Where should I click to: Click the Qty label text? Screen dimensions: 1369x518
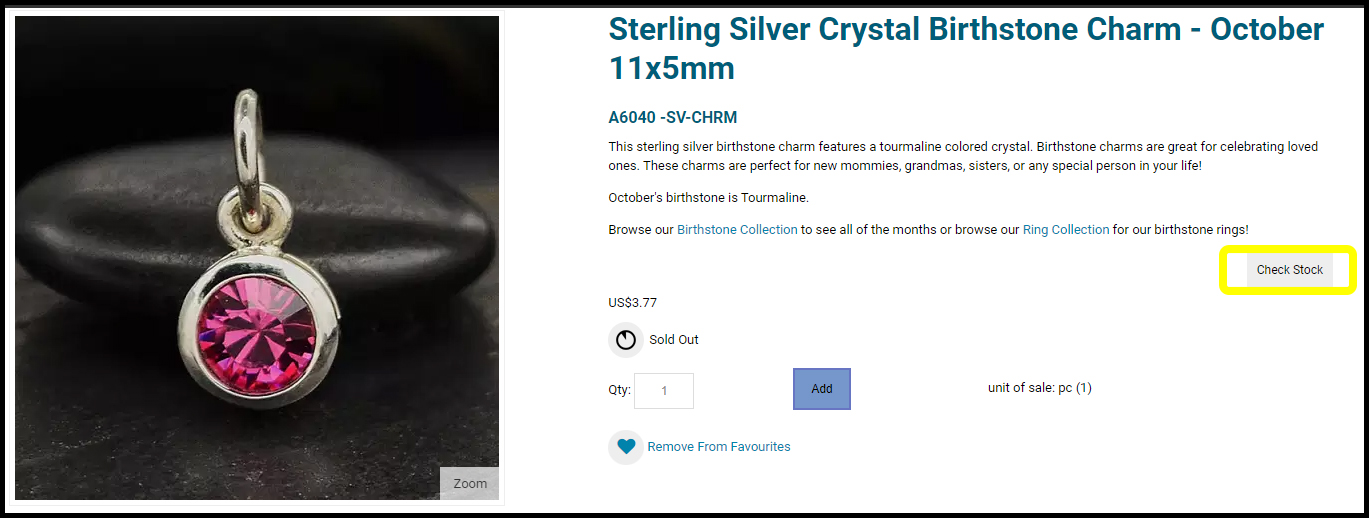click(619, 390)
